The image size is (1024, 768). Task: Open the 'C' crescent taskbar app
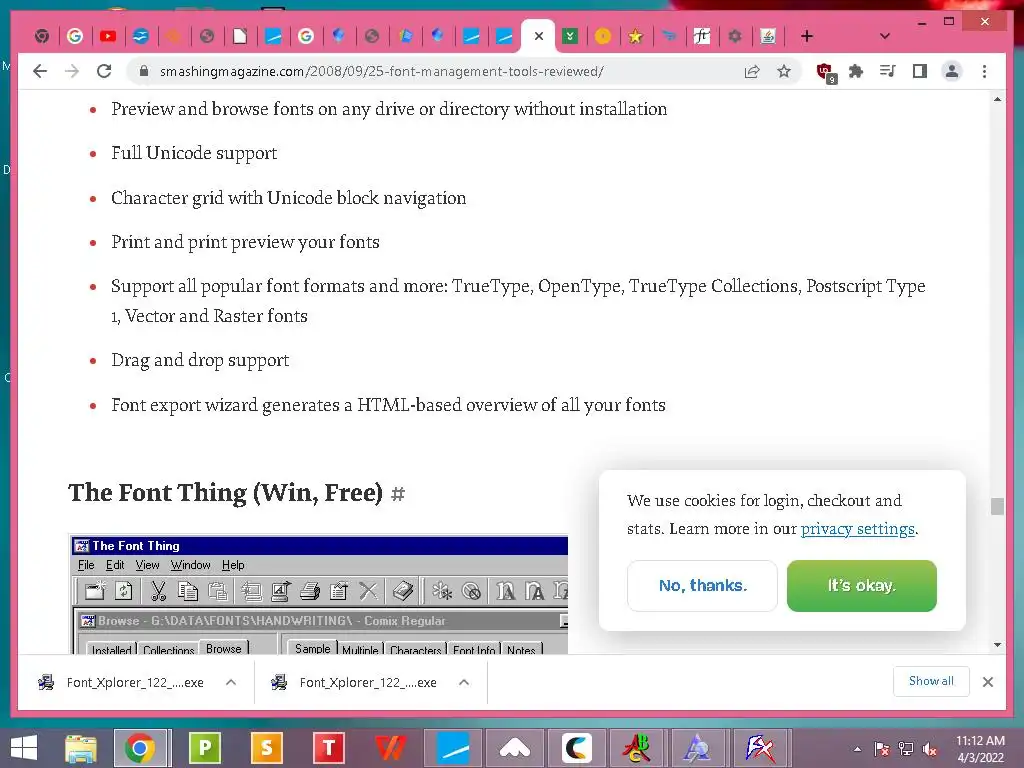[577, 748]
